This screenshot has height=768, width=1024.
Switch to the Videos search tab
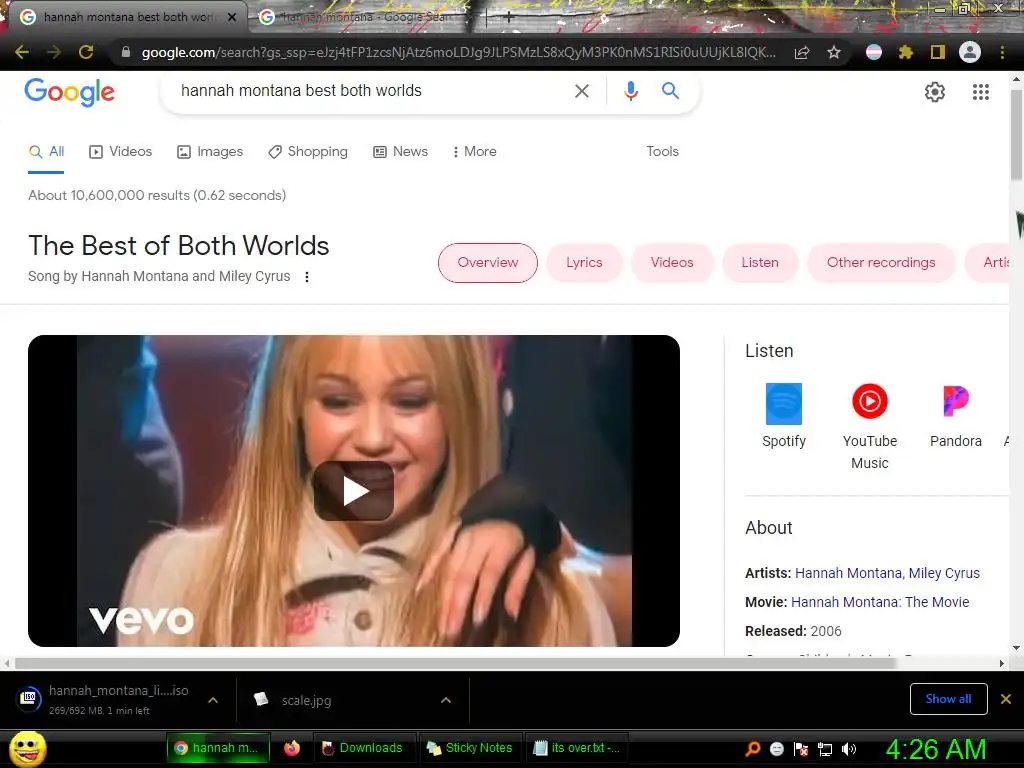120,152
